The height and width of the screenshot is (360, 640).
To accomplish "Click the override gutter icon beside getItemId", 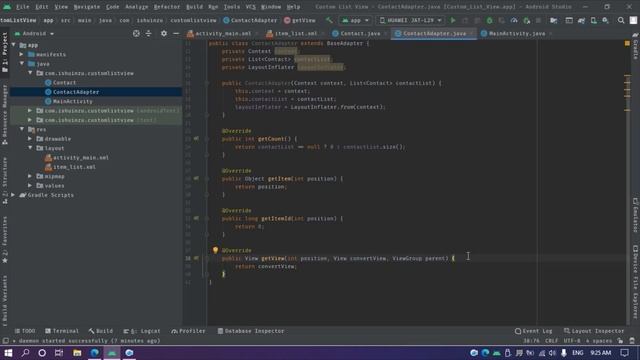I will [x=196, y=218].
